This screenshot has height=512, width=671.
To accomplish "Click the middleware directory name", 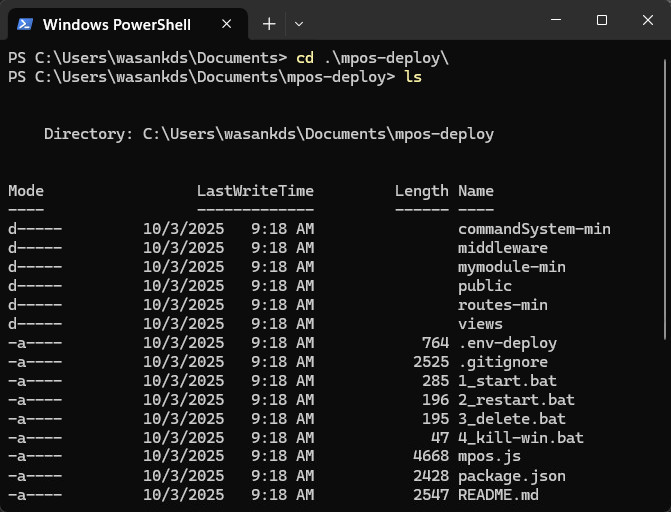I will 502,248.
